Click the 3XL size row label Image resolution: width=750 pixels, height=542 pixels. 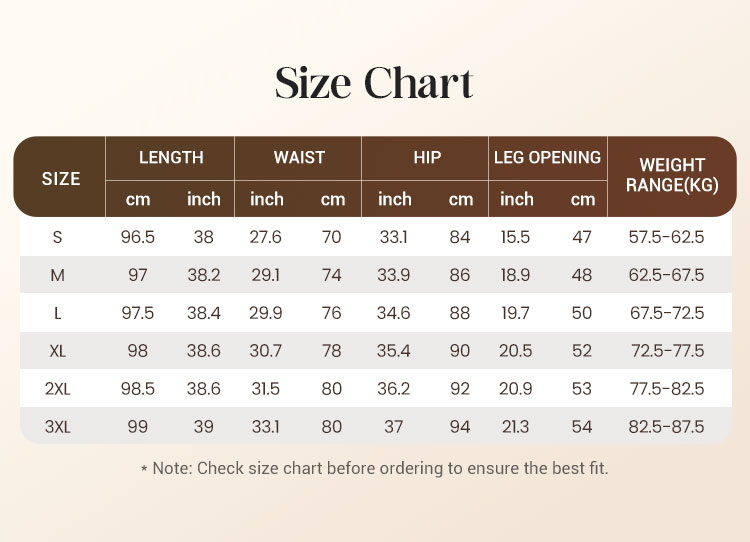coord(58,427)
